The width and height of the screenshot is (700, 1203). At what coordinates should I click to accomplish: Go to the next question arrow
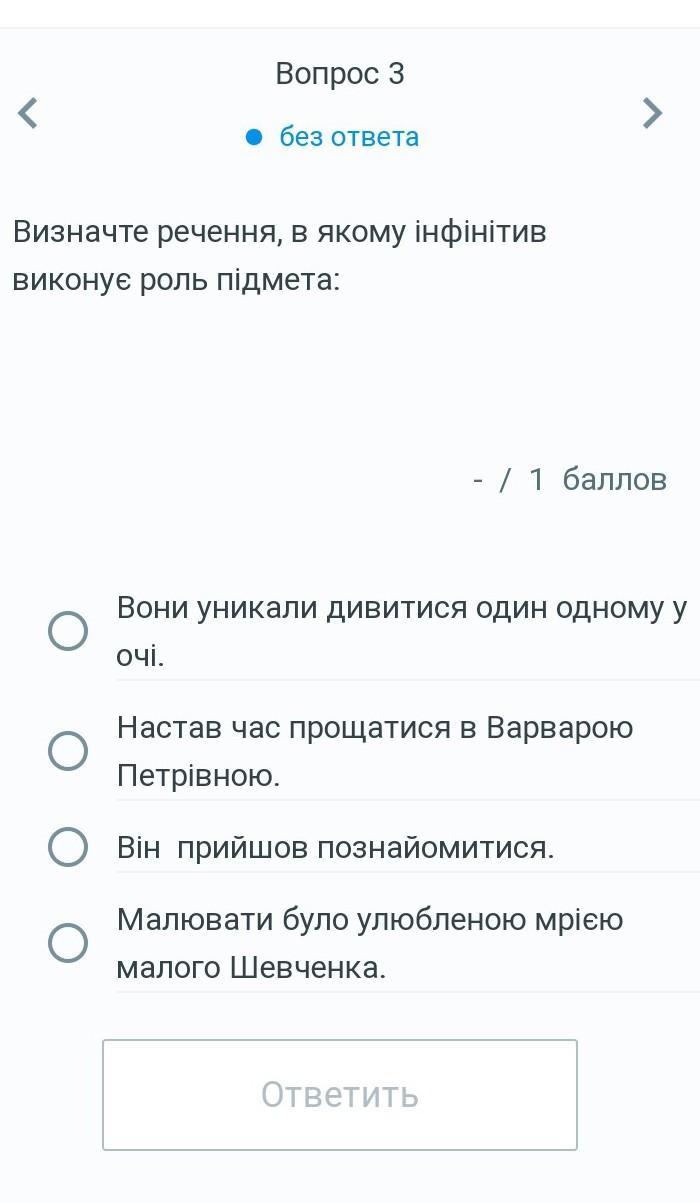[x=652, y=112]
